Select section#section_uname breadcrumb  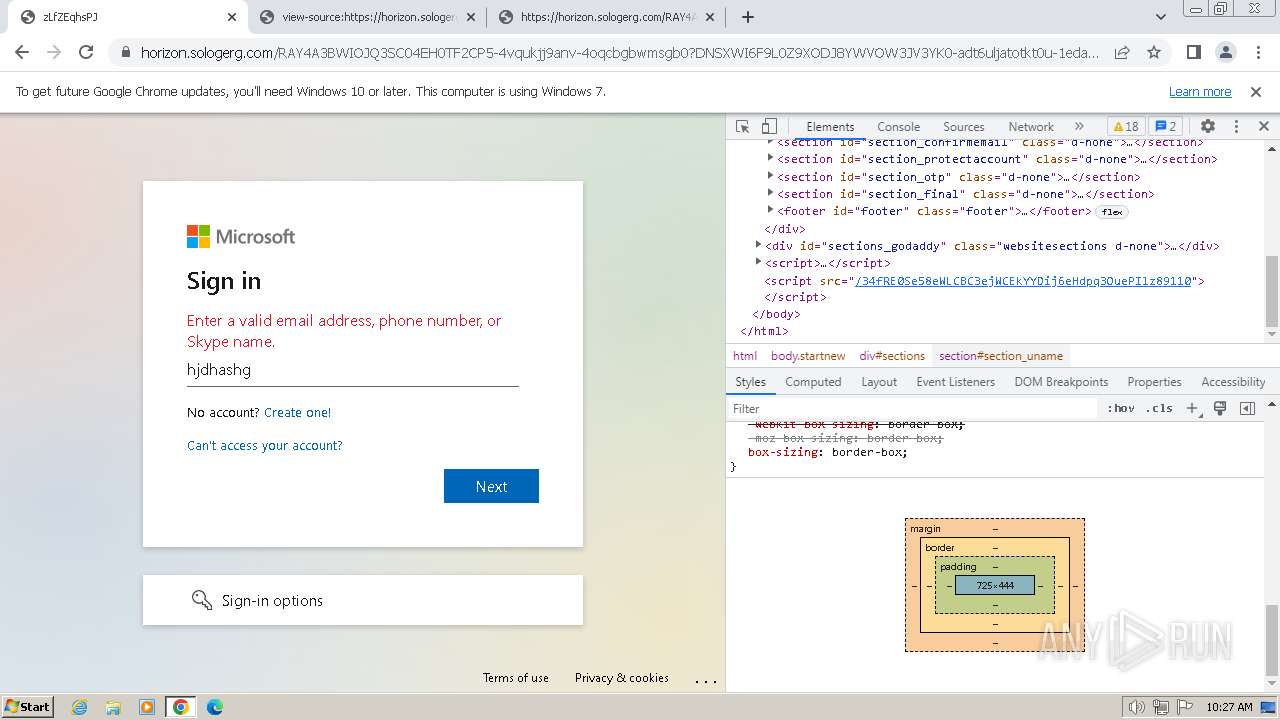click(1001, 356)
